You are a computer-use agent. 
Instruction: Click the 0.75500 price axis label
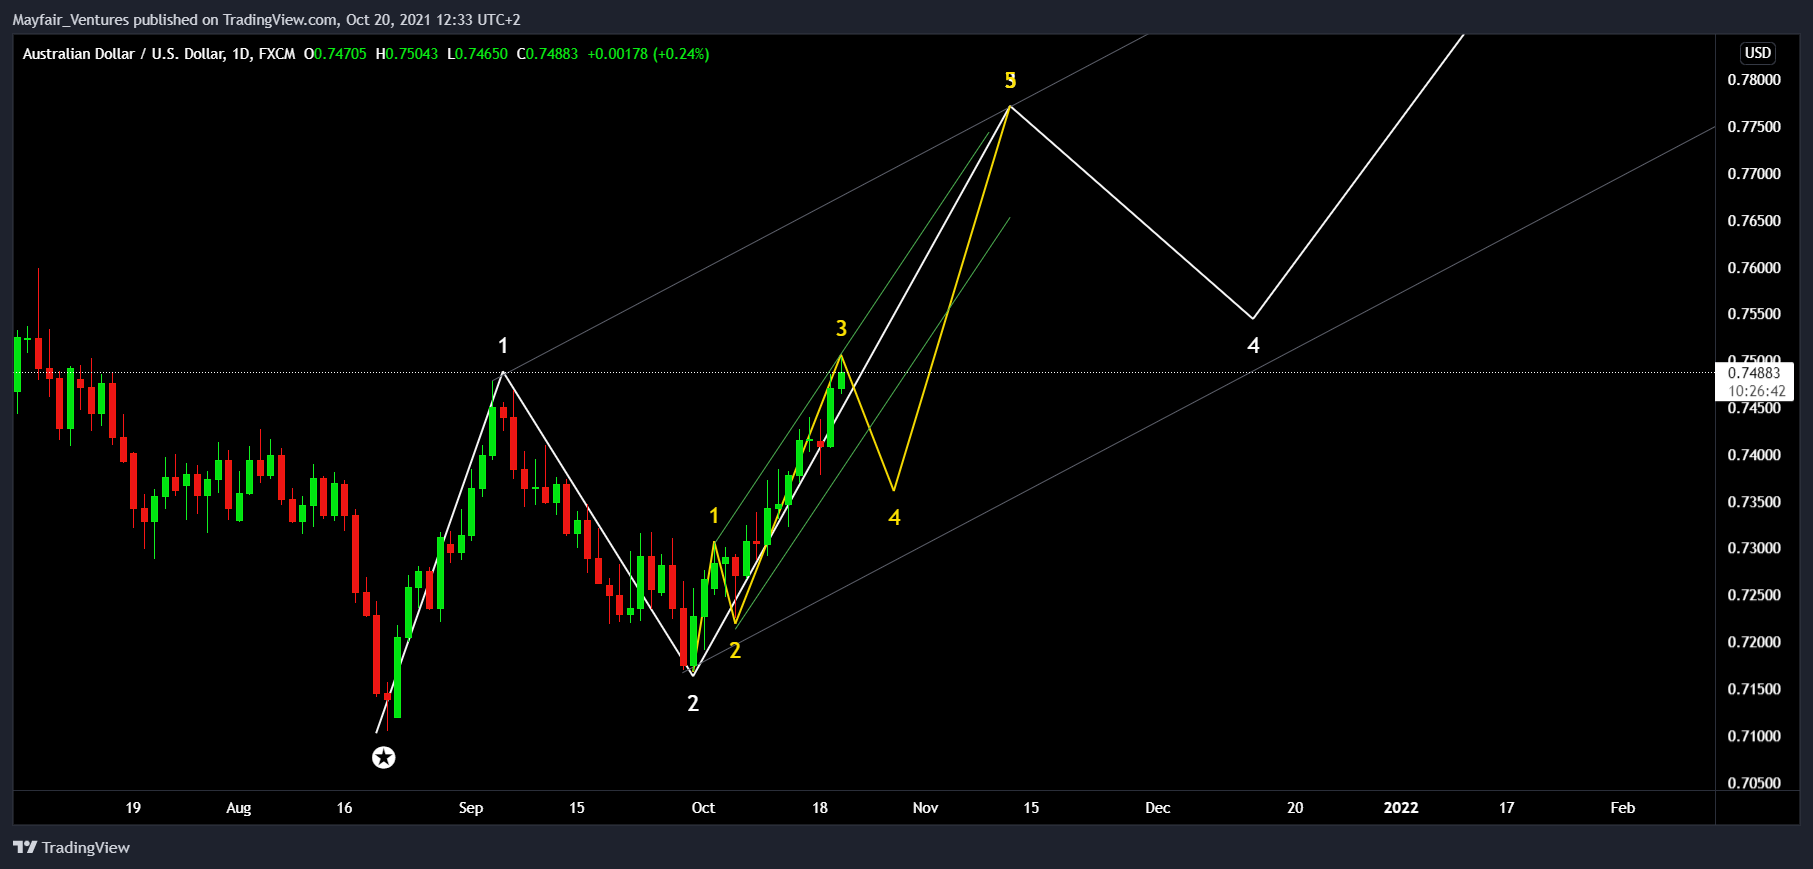click(1754, 314)
